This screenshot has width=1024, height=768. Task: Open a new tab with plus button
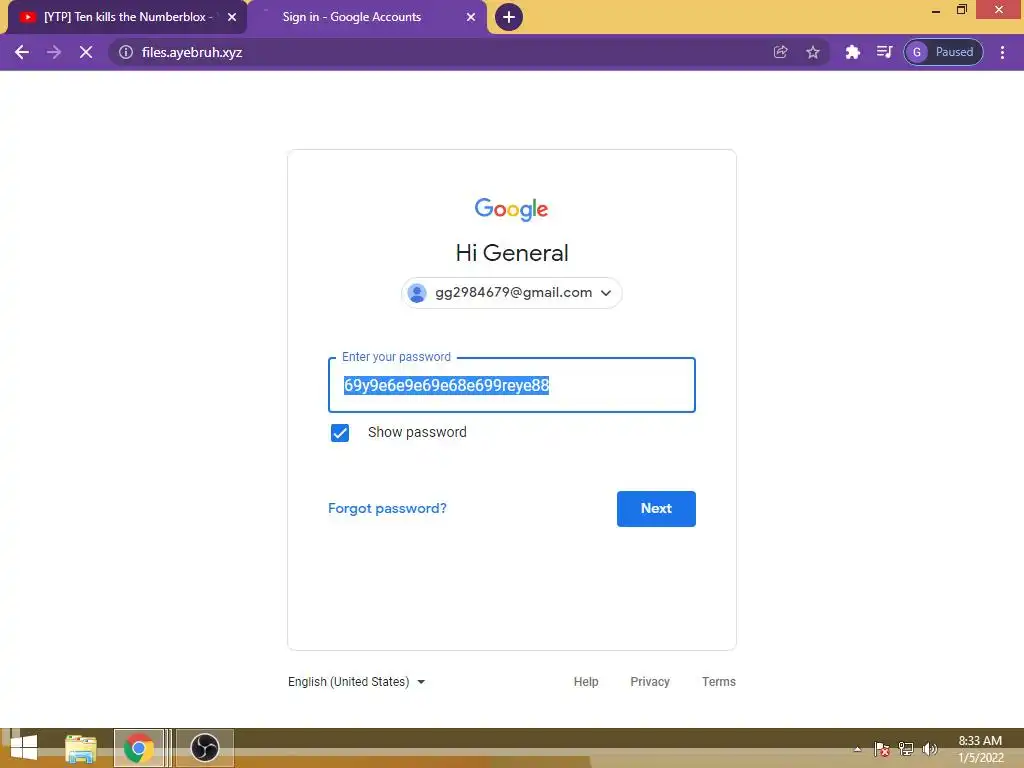[509, 17]
